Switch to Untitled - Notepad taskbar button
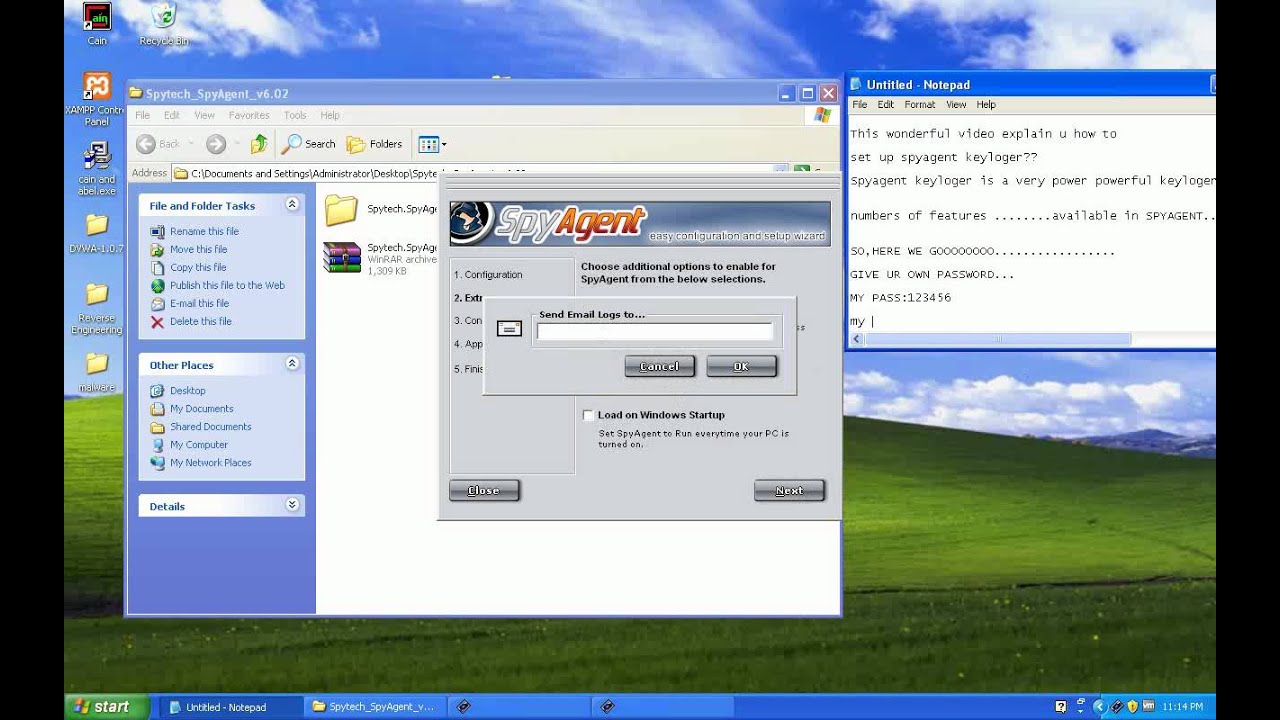Image resolution: width=1280 pixels, height=720 pixels. coord(230,706)
